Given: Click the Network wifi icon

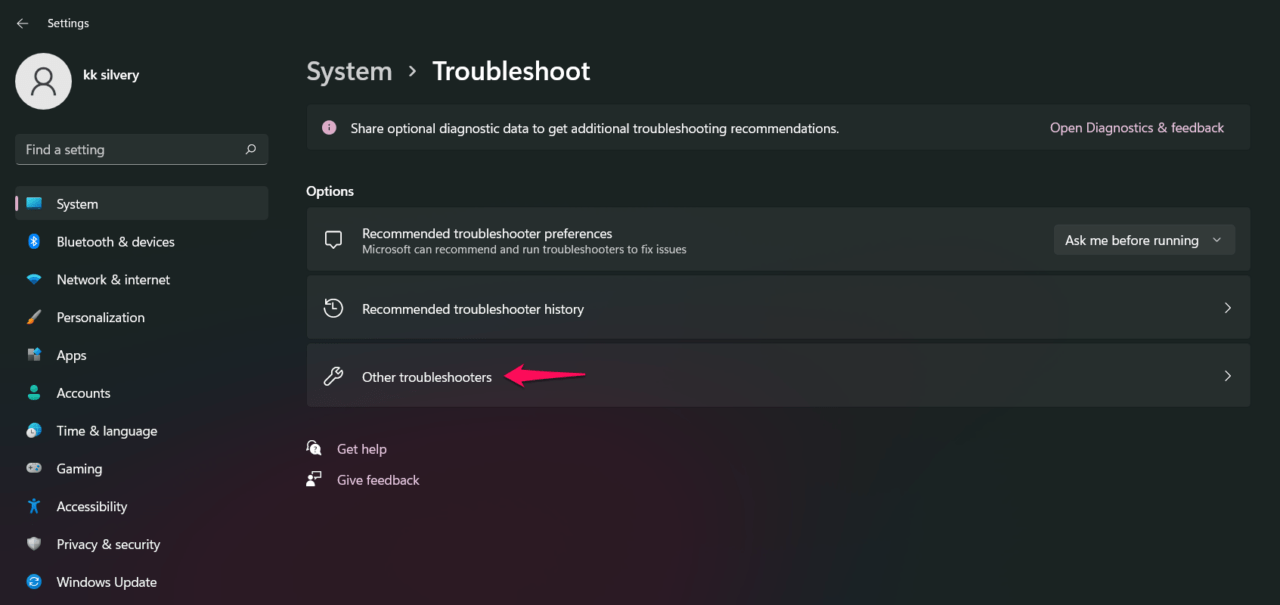Looking at the screenshot, I should [x=34, y=280].
